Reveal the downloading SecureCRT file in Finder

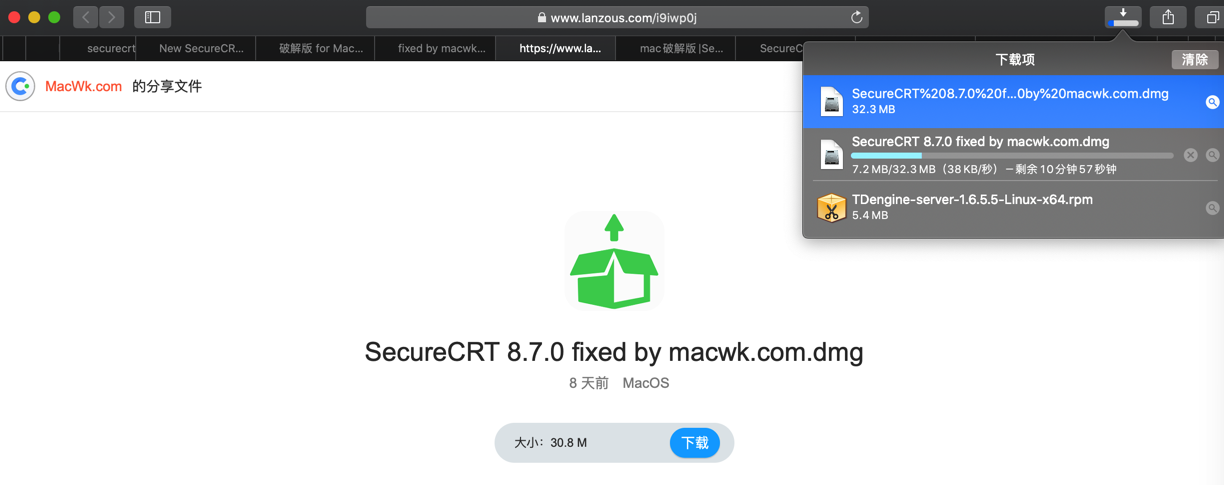coord(1212,155)
